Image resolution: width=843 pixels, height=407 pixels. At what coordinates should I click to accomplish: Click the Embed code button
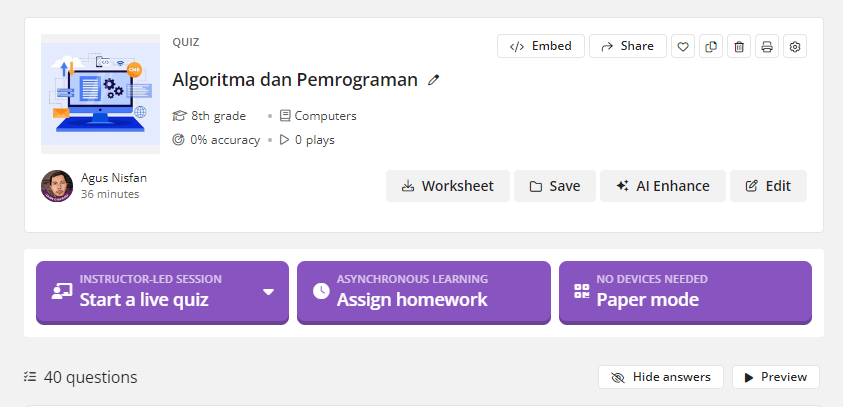(x=541, y=46)
